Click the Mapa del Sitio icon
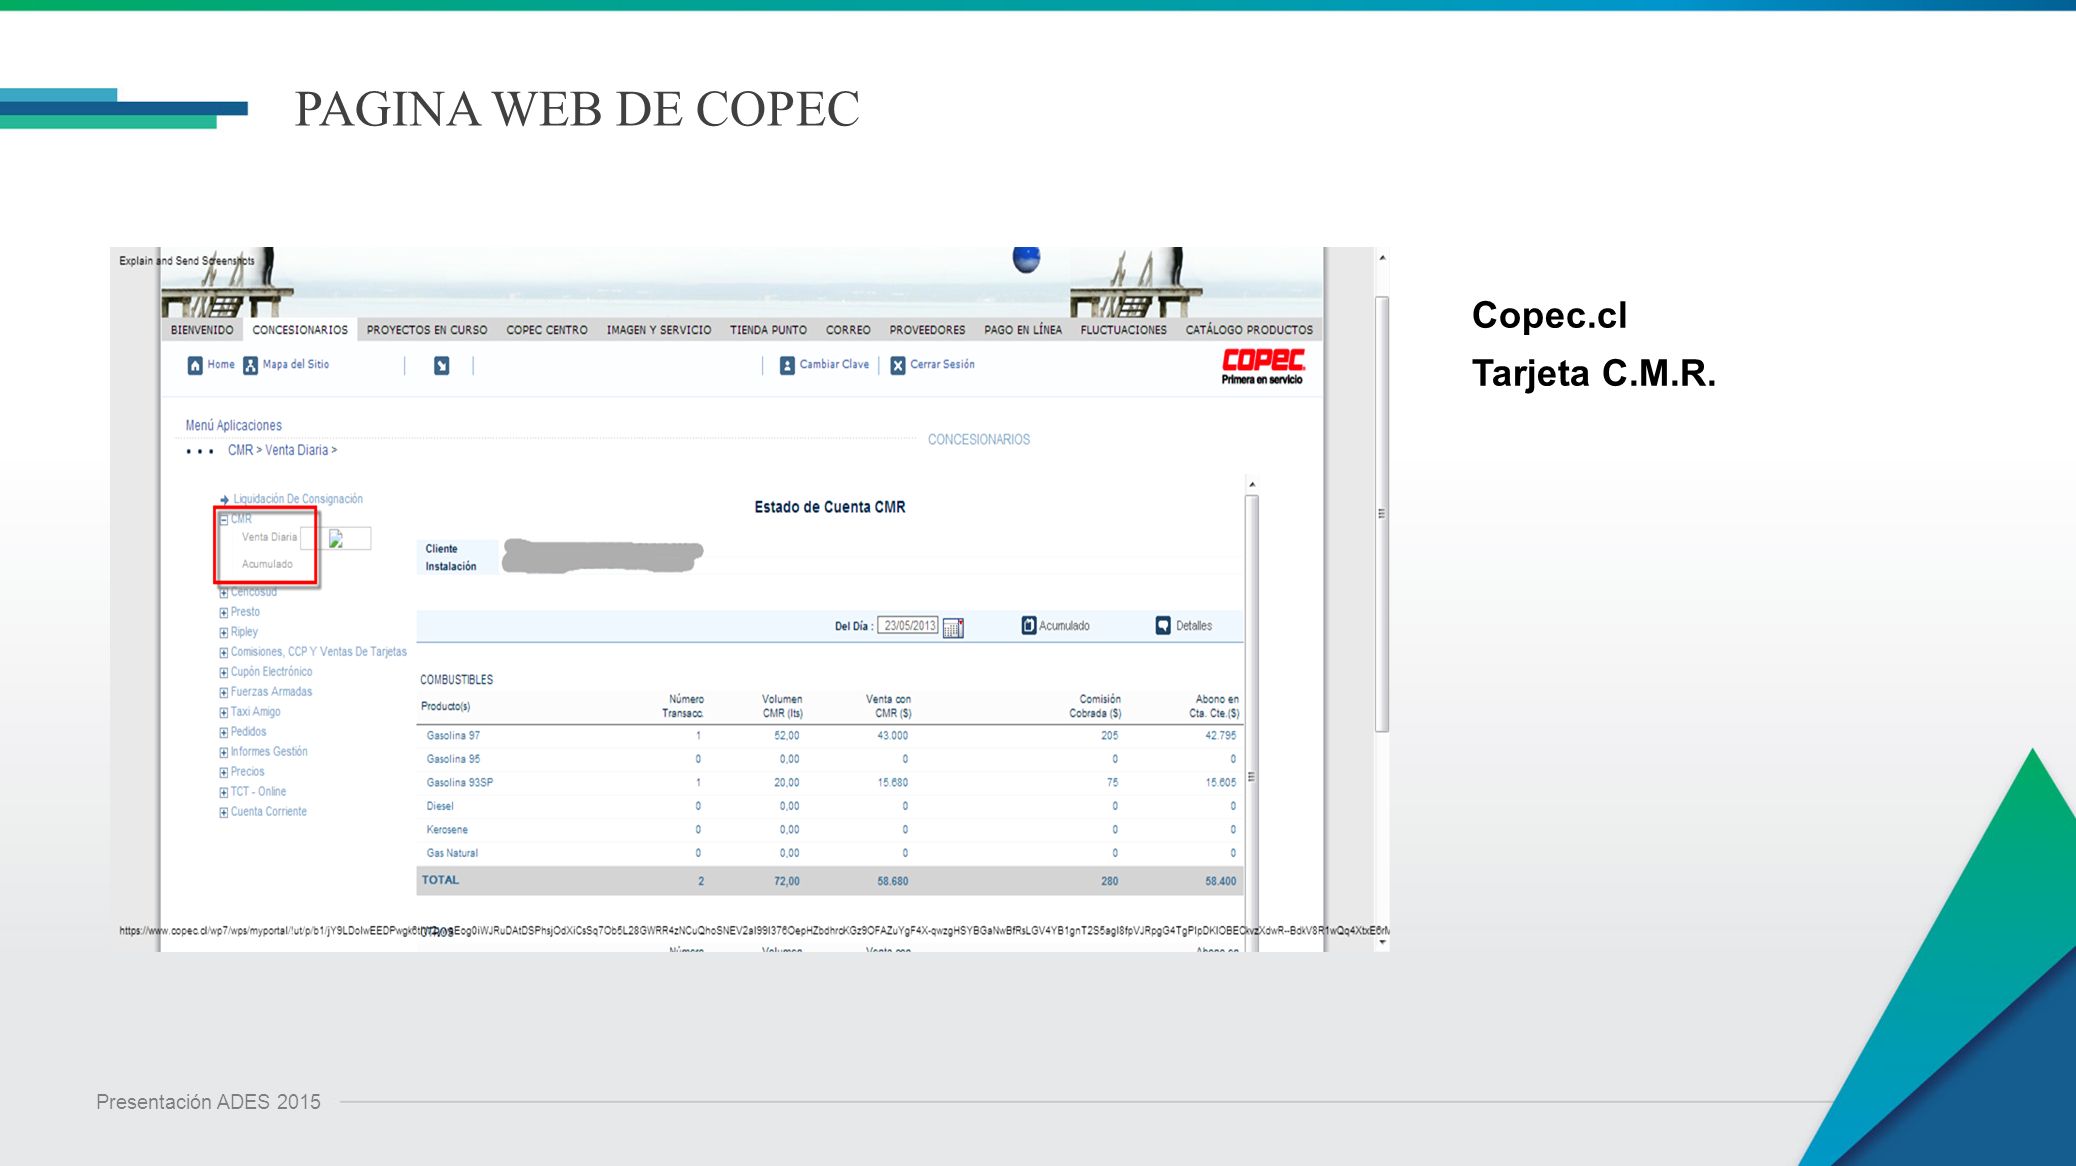 [x=250, y=365]
